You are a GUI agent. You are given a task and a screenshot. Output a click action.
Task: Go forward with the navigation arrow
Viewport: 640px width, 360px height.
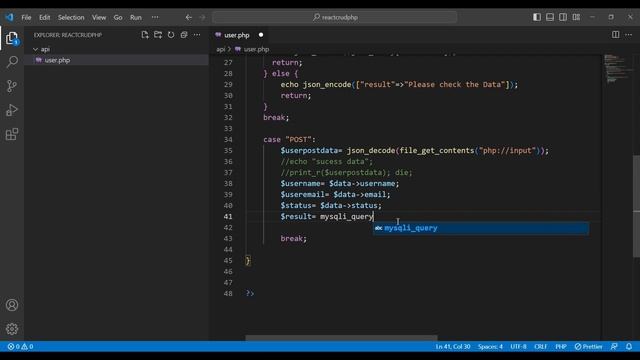202,17
